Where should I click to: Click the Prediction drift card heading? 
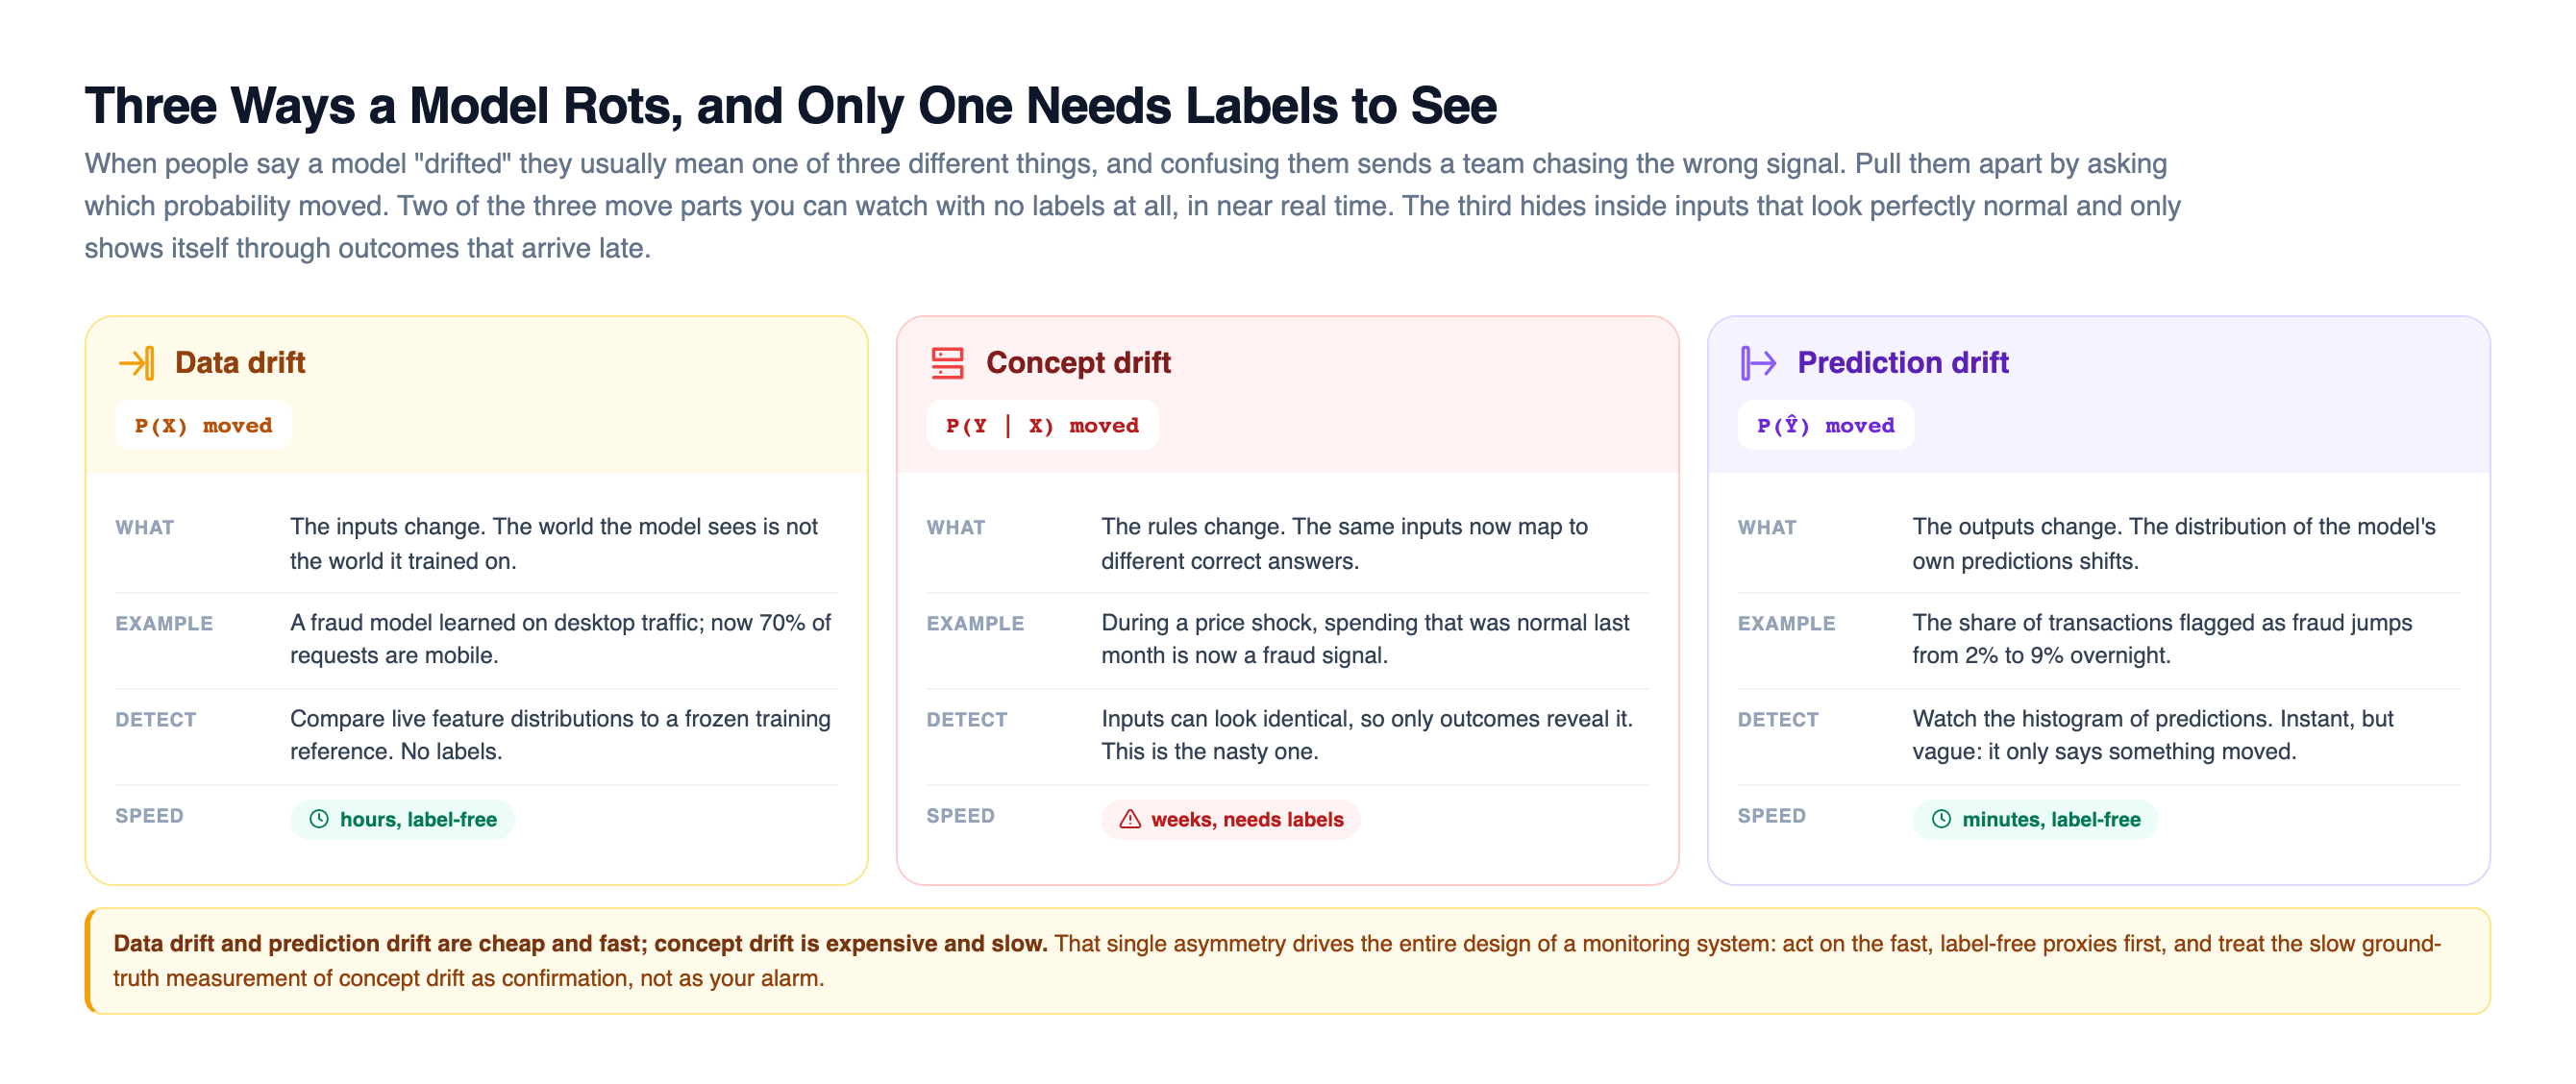[1902, 362]
